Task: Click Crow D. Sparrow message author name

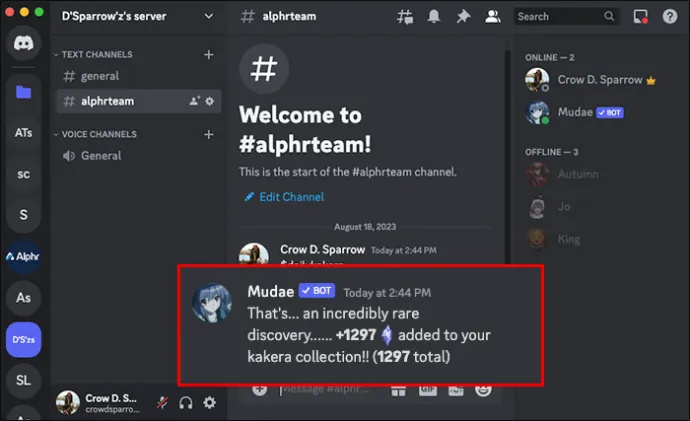Action: (323, 250)
